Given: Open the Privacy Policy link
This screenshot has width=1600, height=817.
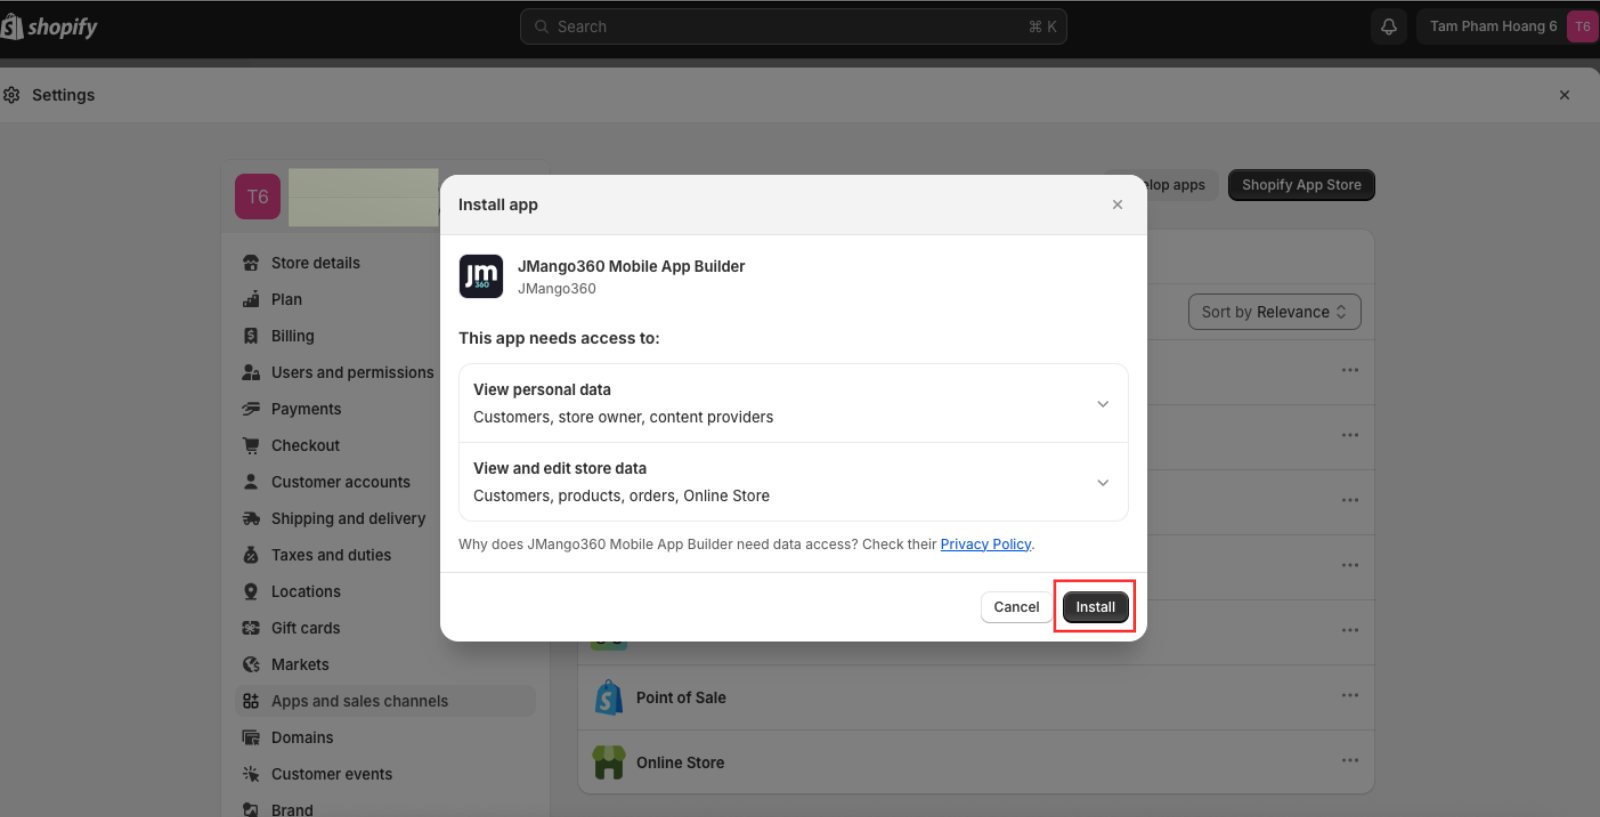Looking at the screenshot, I should click(x=985, y=544).
